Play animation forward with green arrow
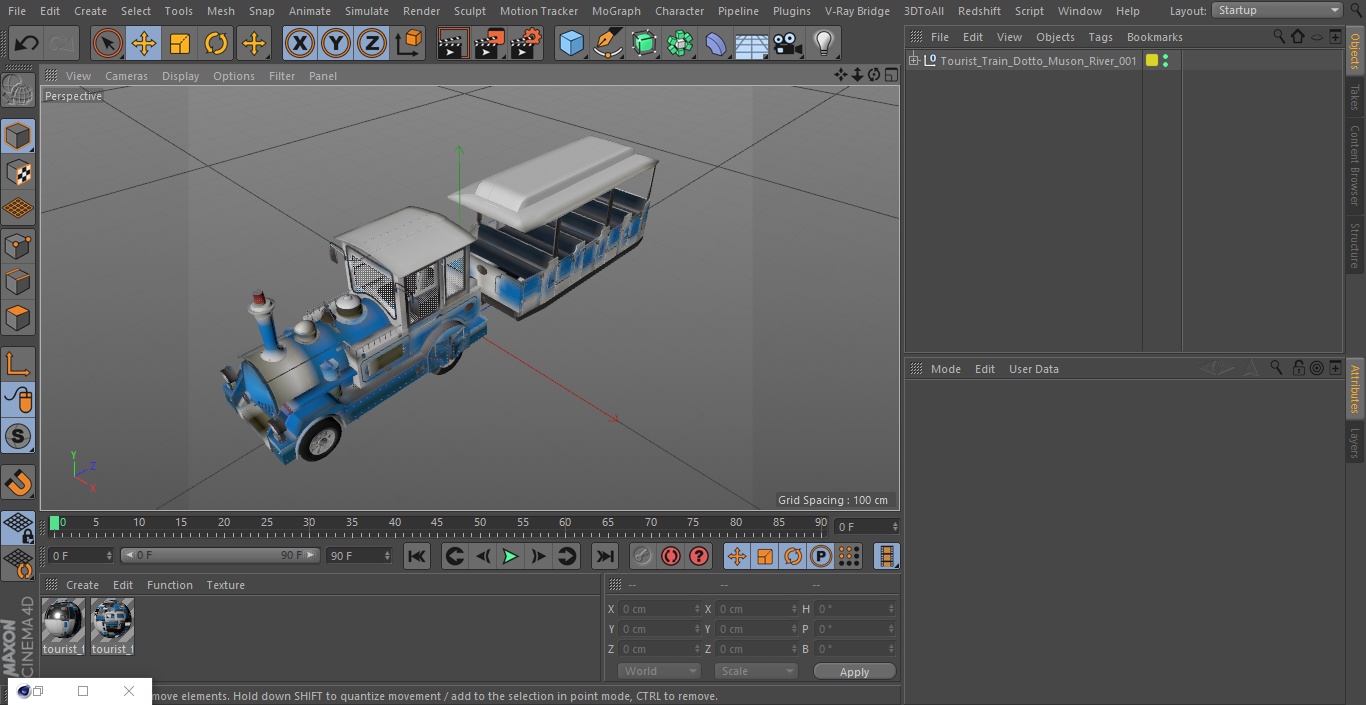The width and height of the screenshot is (1366, 705). point(510,556)
